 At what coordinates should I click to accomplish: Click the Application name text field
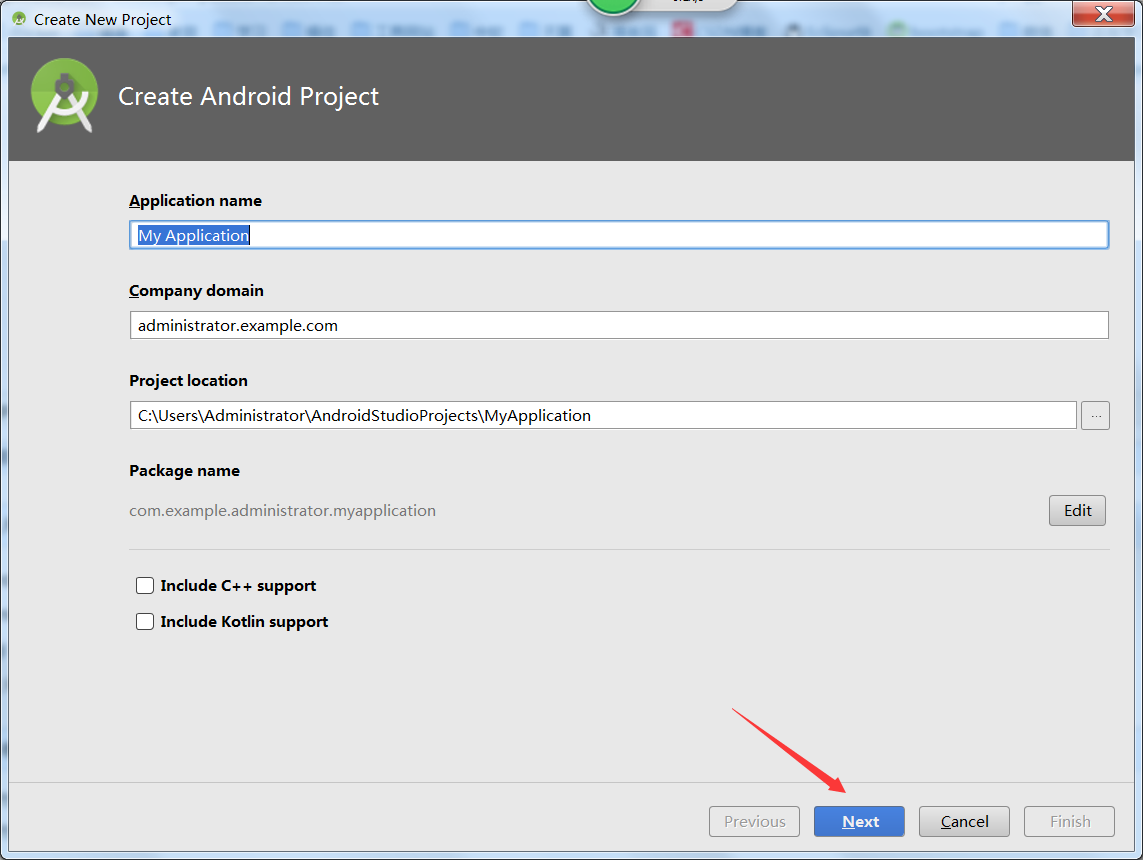[x=619, y=235]
